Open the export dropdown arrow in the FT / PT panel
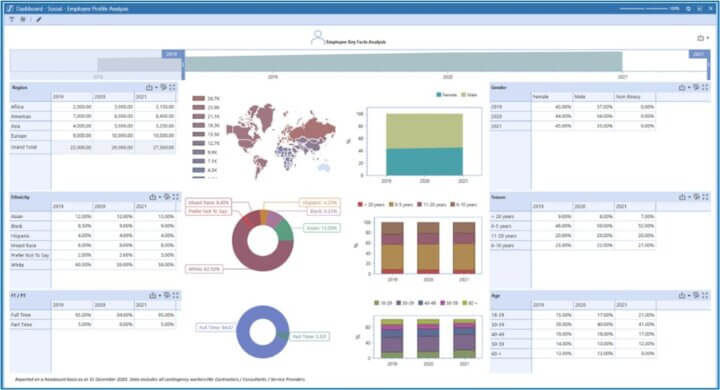720x390 pixels. point(160,296)
